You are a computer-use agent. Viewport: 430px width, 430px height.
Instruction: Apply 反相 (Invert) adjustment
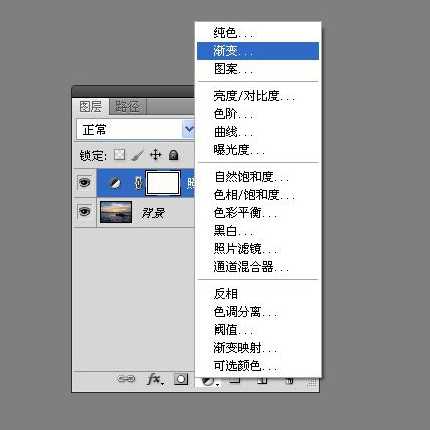click(258, 294)
